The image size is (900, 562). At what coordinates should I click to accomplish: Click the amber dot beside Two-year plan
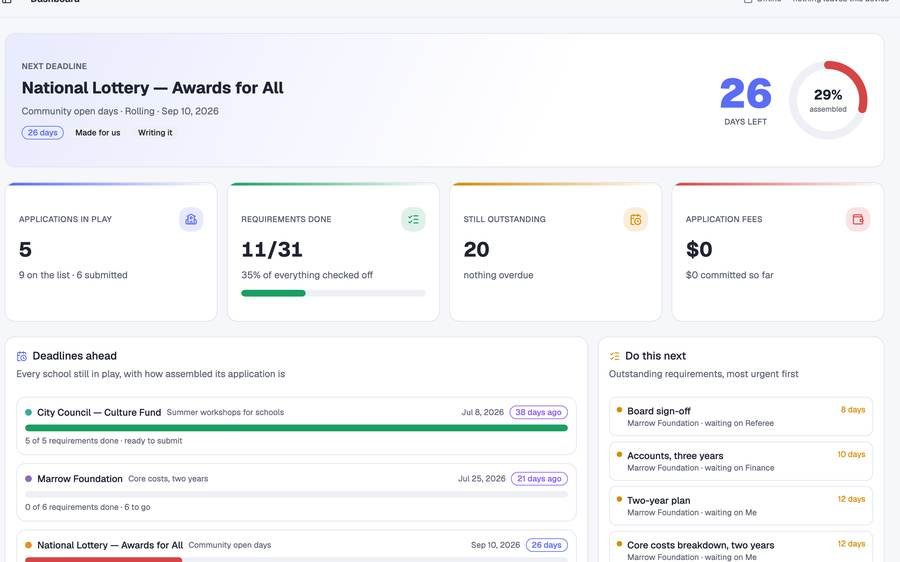point(619,499)
